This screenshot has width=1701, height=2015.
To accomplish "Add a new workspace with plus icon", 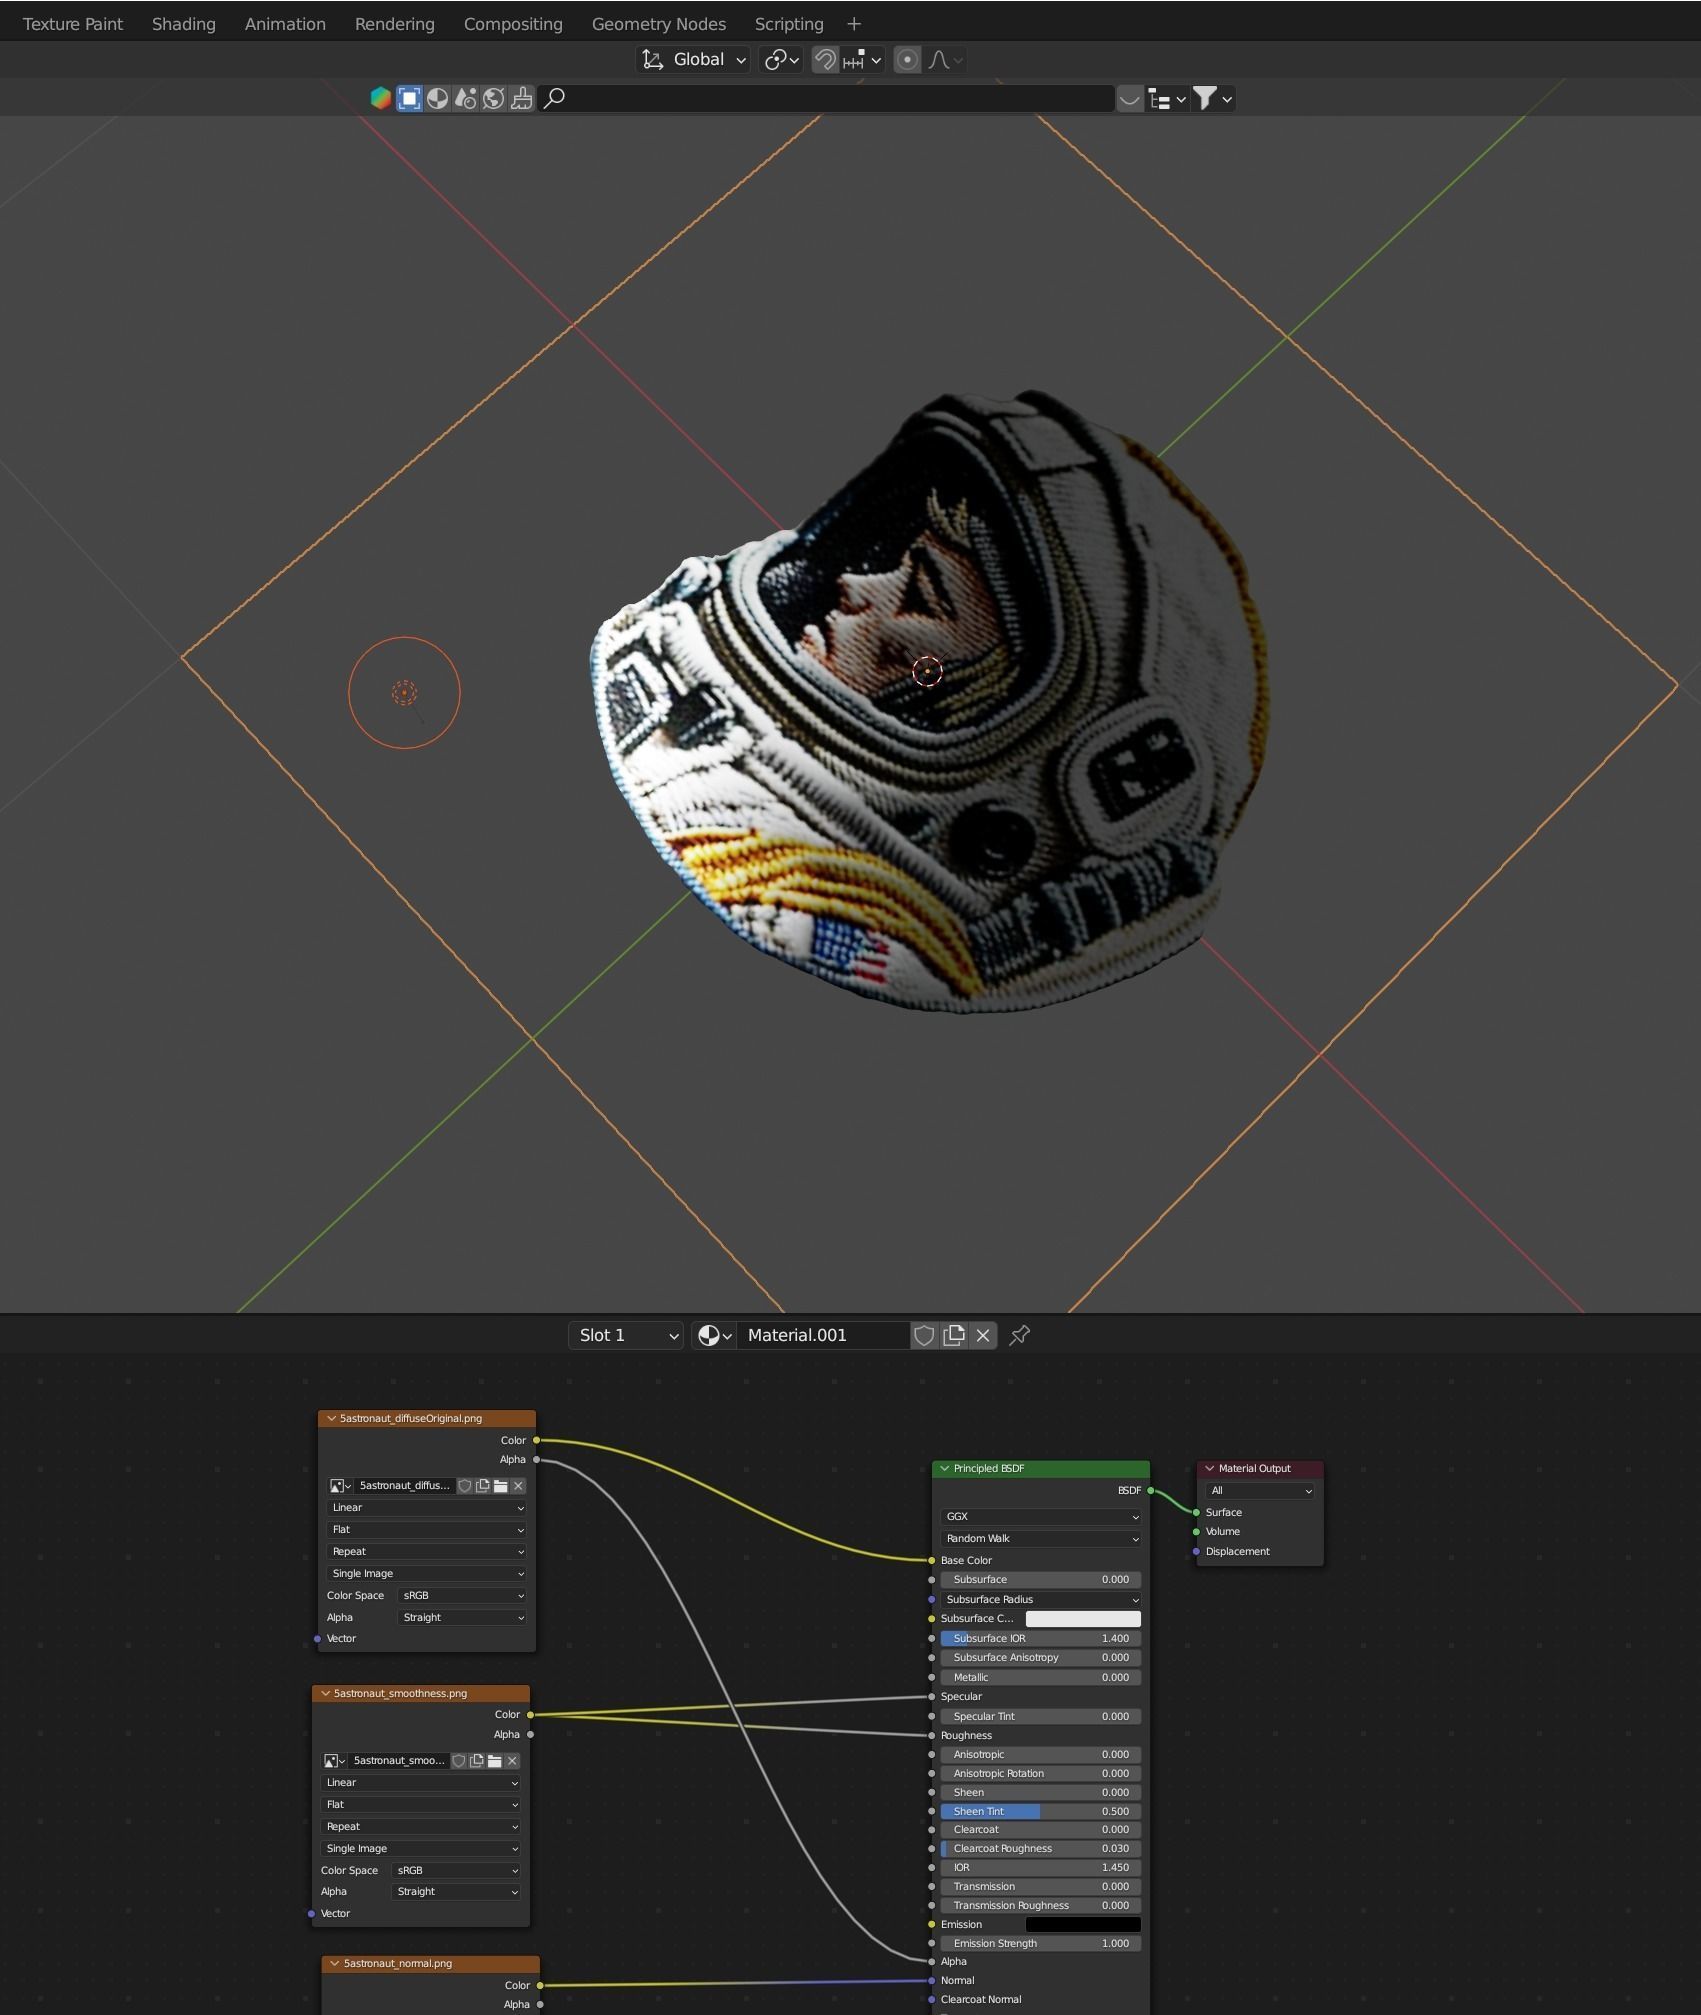I will pos(854,24).
